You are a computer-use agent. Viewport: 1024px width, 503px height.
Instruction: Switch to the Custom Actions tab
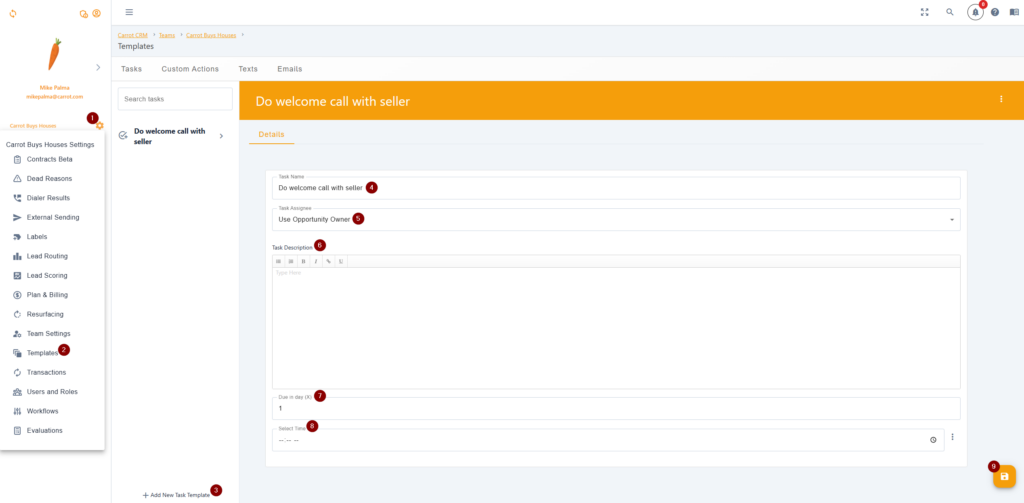(189, 69)
